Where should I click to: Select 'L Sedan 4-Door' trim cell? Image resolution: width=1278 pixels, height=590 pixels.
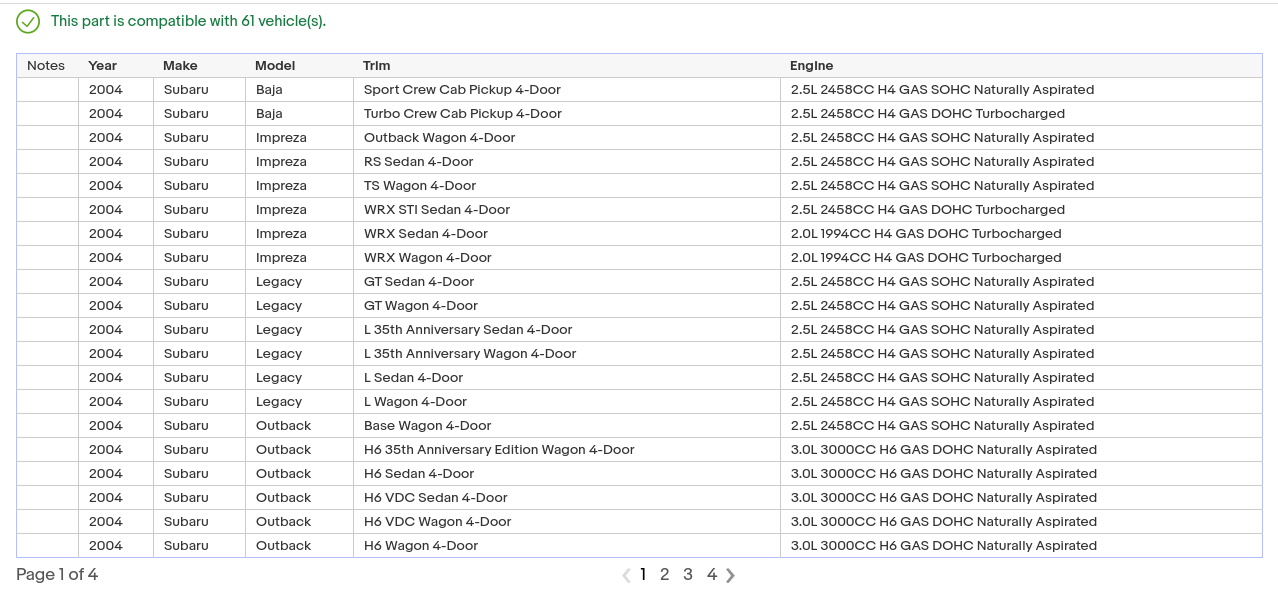[x=567, y=378]
